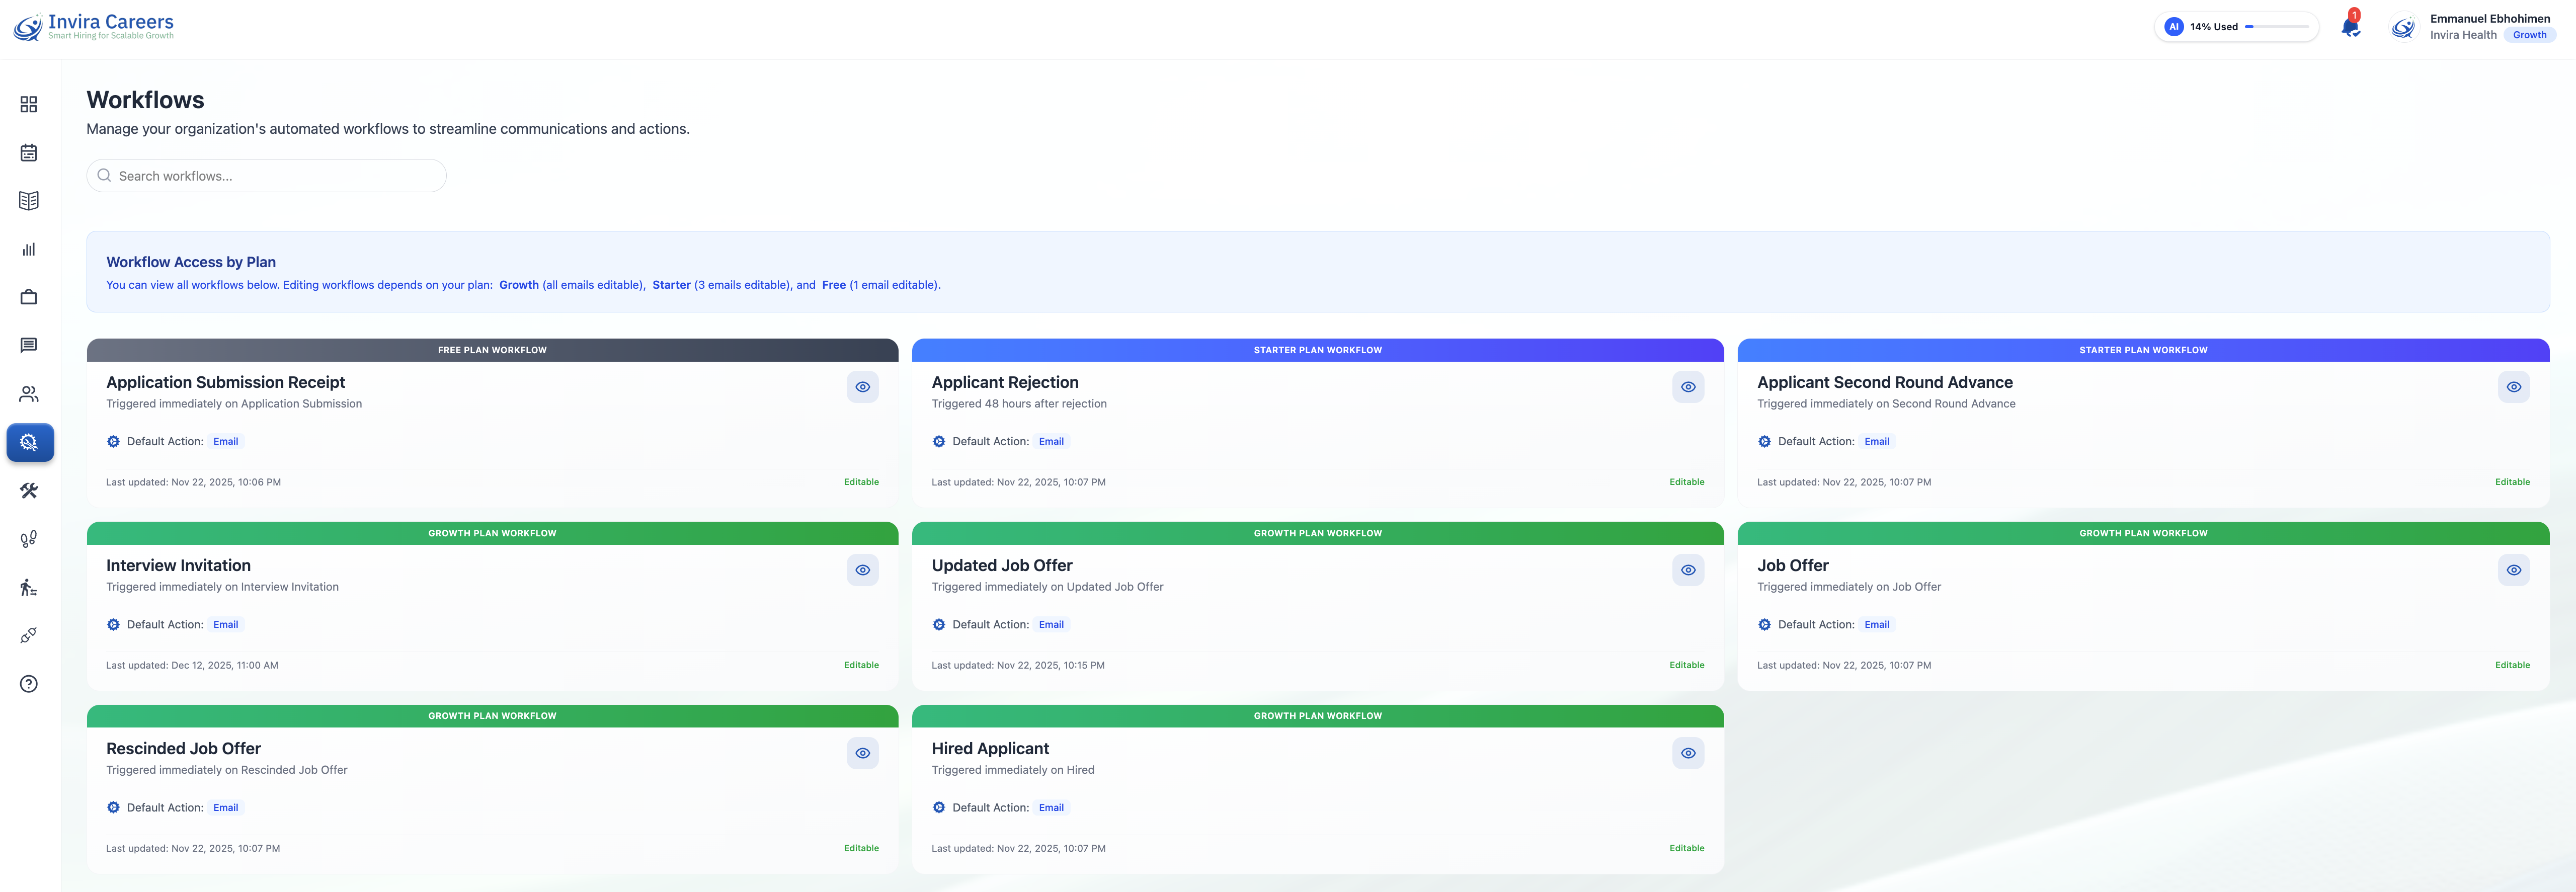Image resolution: width=2576 pixels, height=892 pixels.
Task: Open the Dashboard grid icon in sidebar
Action: [28, 104]
